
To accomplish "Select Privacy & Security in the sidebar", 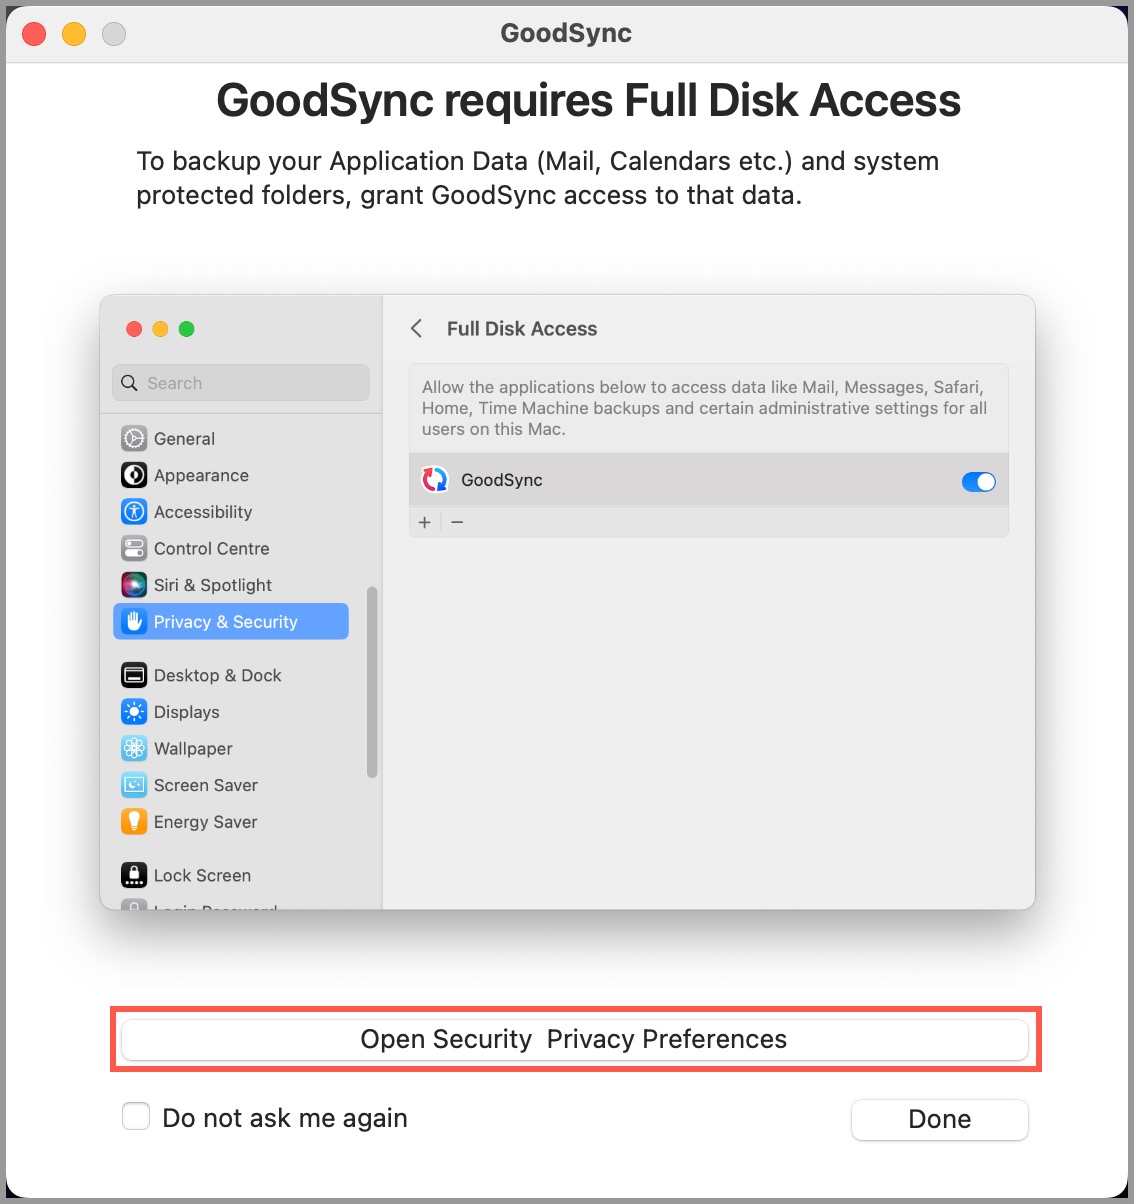I will point(231,621).
